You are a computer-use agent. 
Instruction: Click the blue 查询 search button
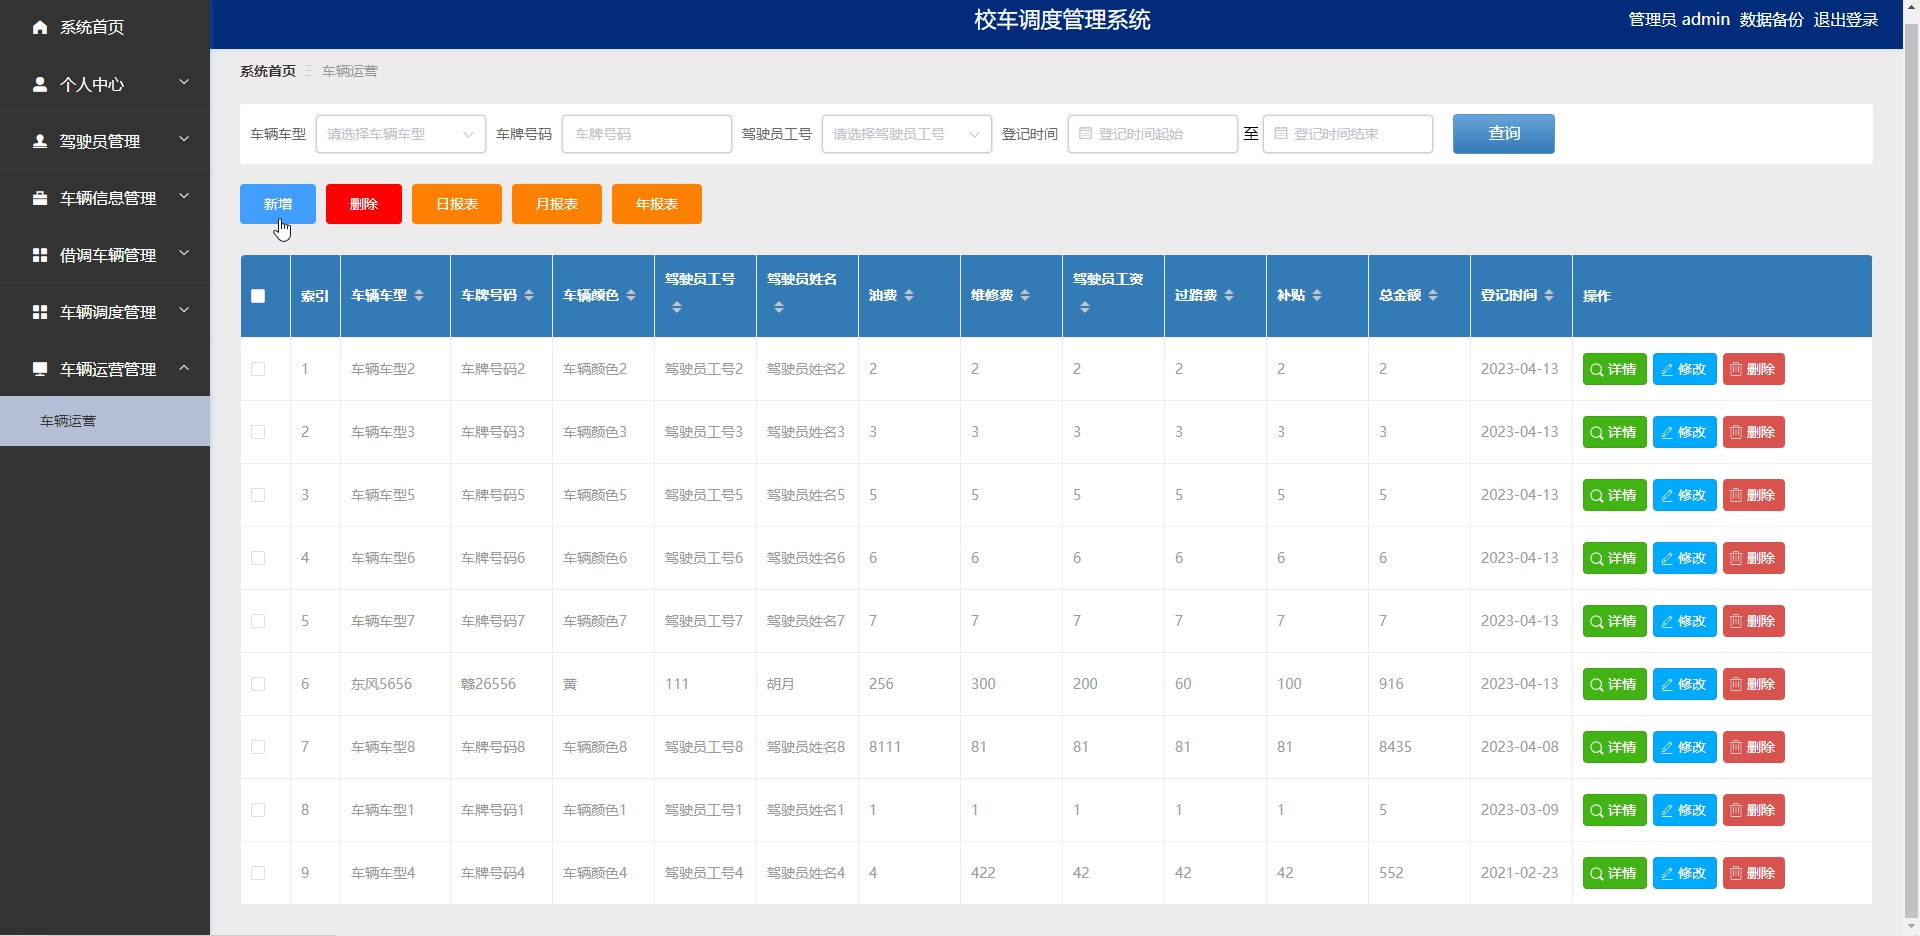coord(1503,134)
